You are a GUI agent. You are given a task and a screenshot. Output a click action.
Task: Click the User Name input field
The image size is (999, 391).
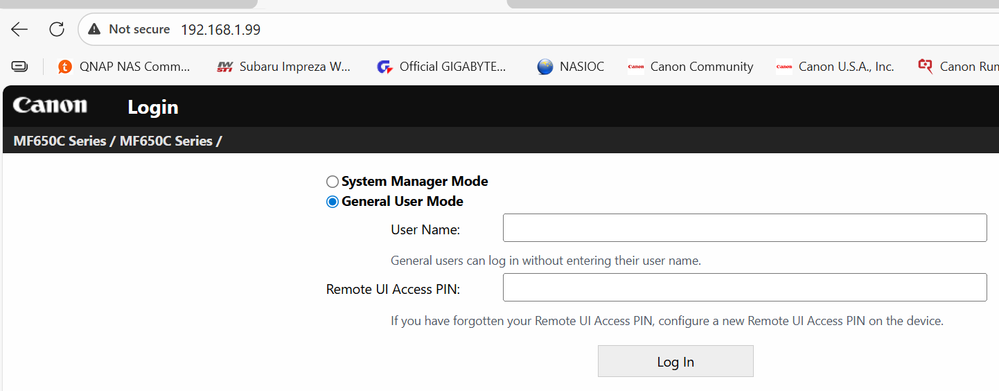coord(745,227)
